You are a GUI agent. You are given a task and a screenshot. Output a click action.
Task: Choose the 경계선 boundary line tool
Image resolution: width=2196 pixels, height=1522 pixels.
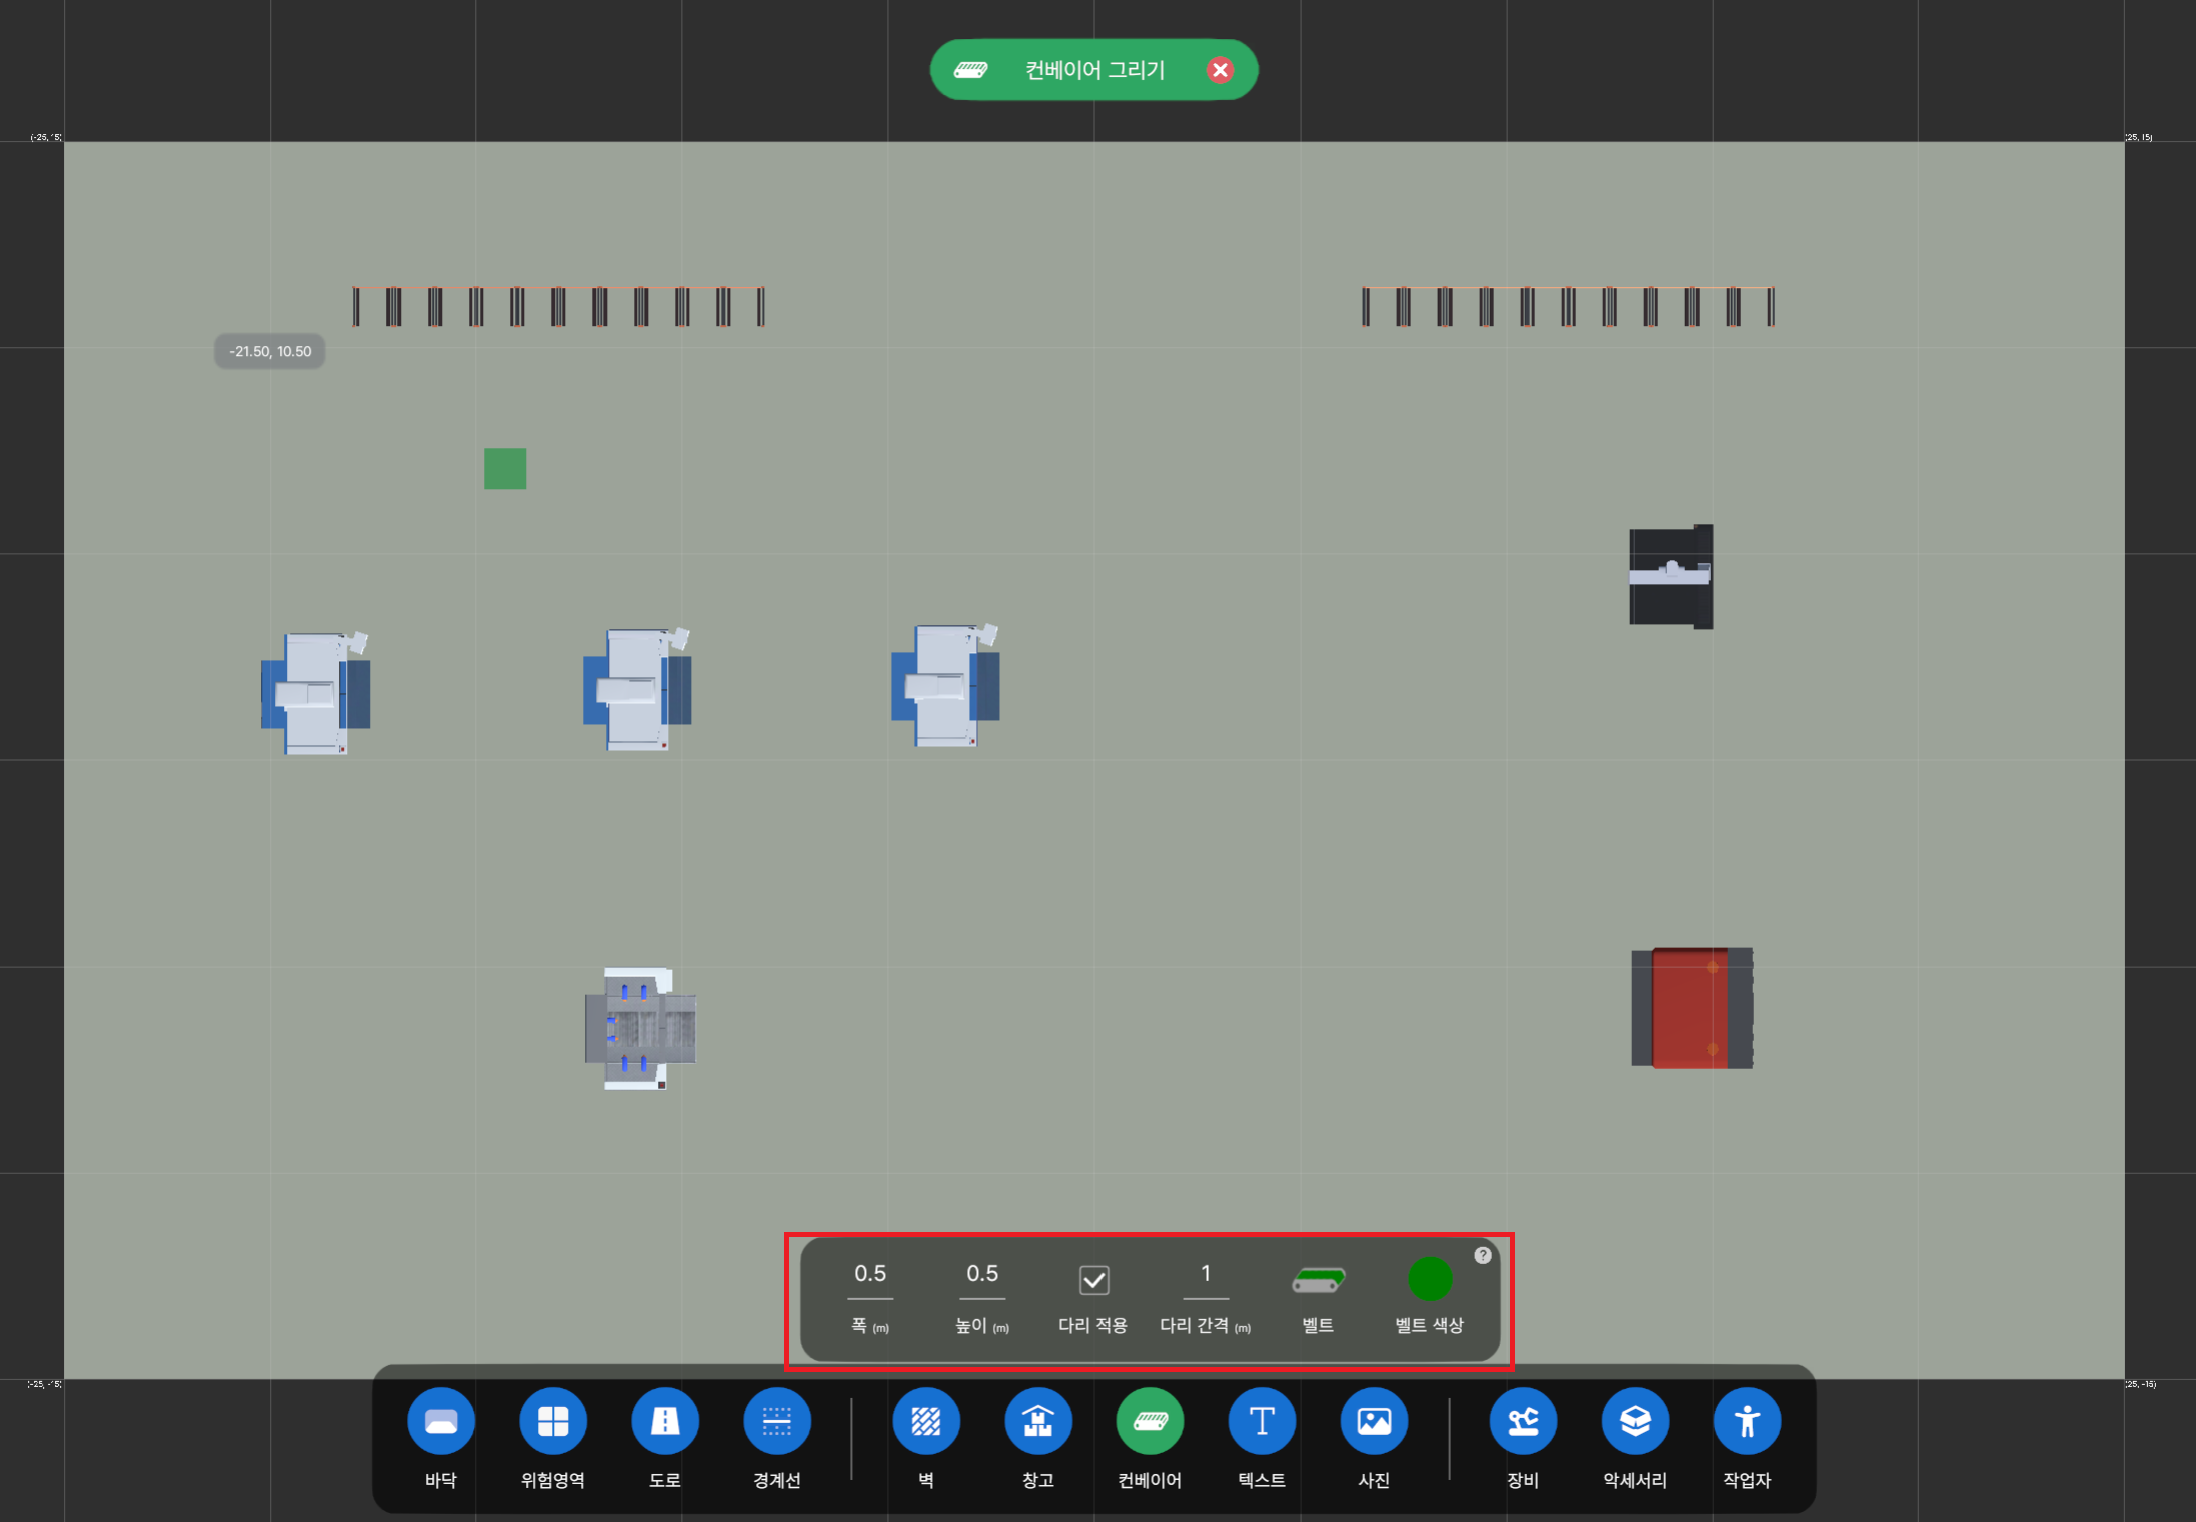[777, 1421]
